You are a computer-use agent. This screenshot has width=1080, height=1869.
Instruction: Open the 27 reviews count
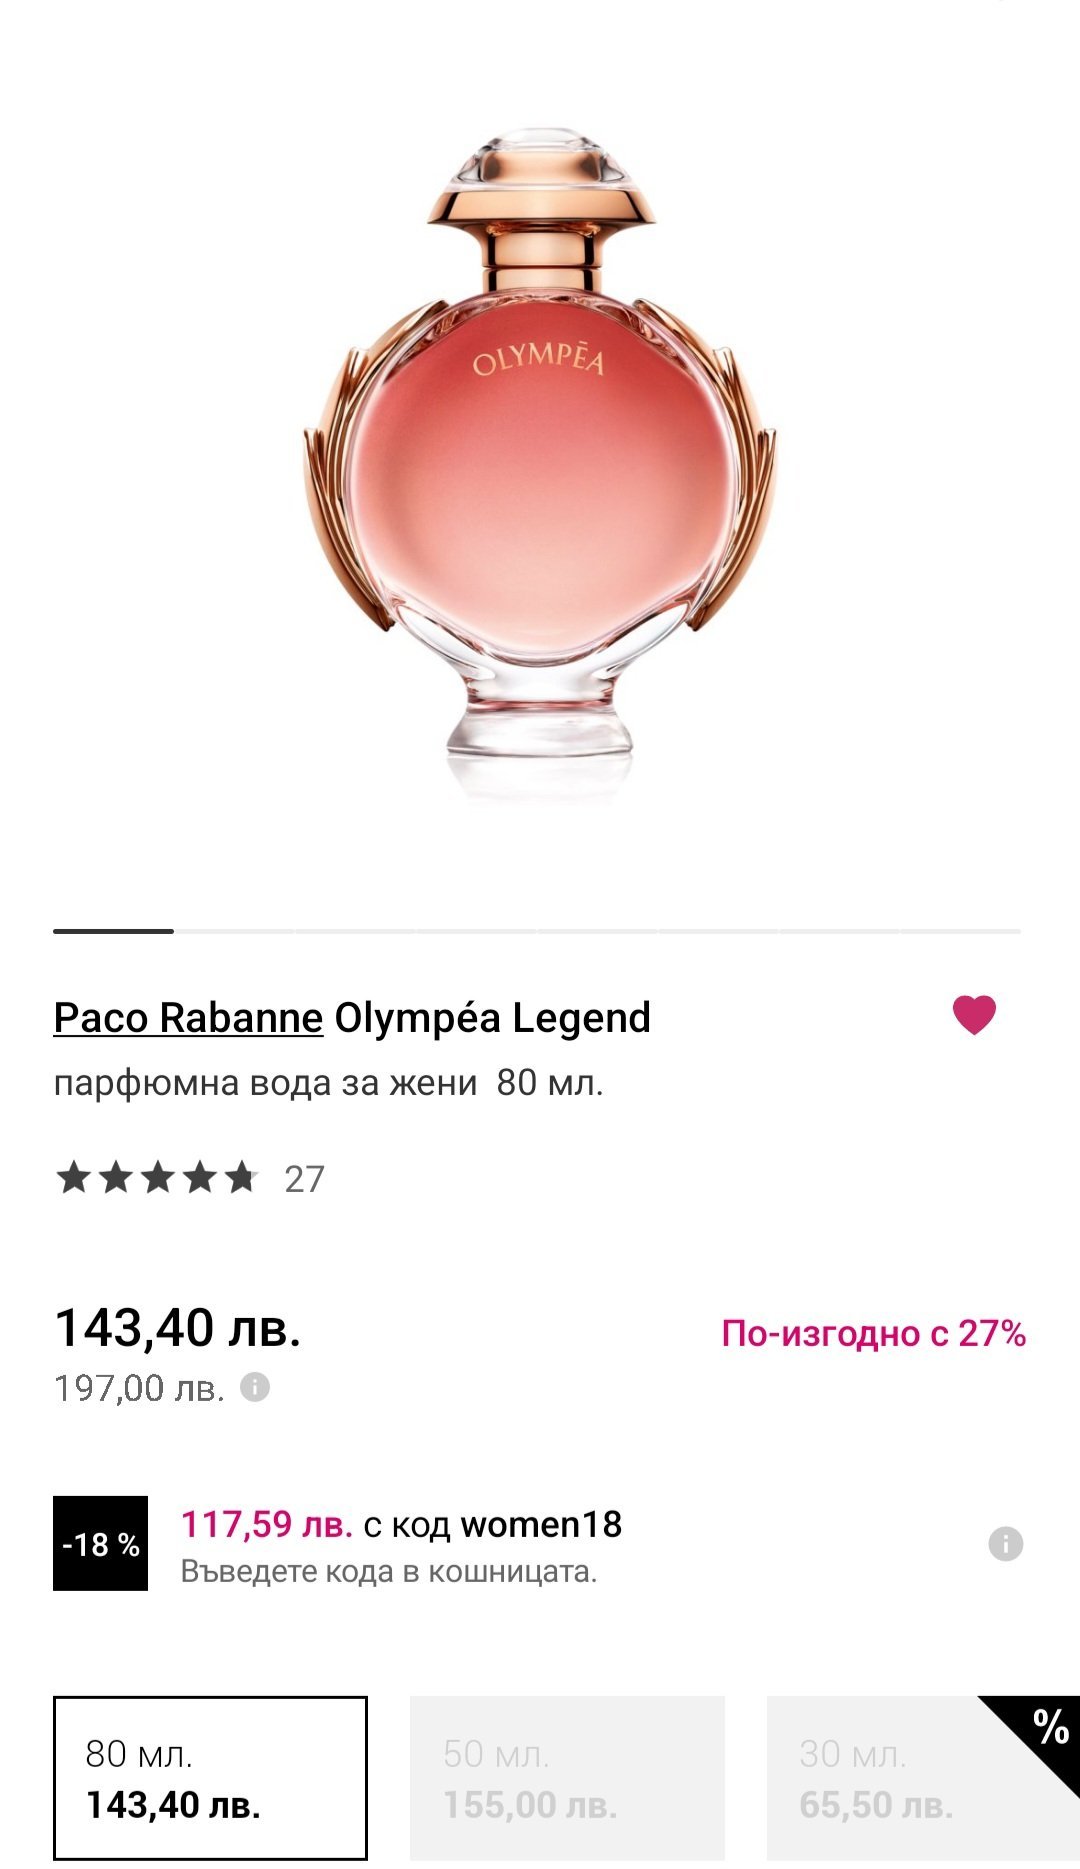click(x=304, y=1180)
